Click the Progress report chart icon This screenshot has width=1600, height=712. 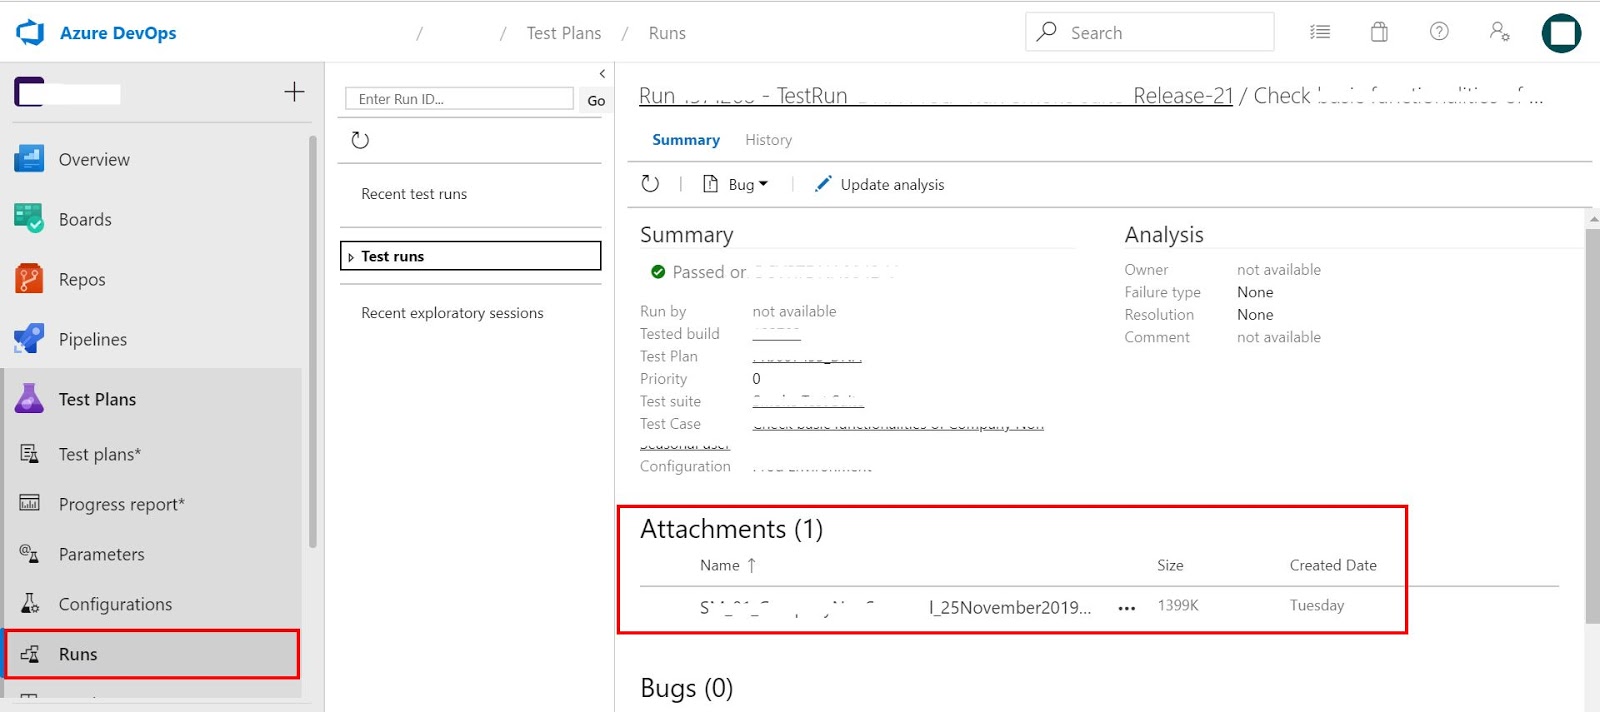tap(30, 502)
